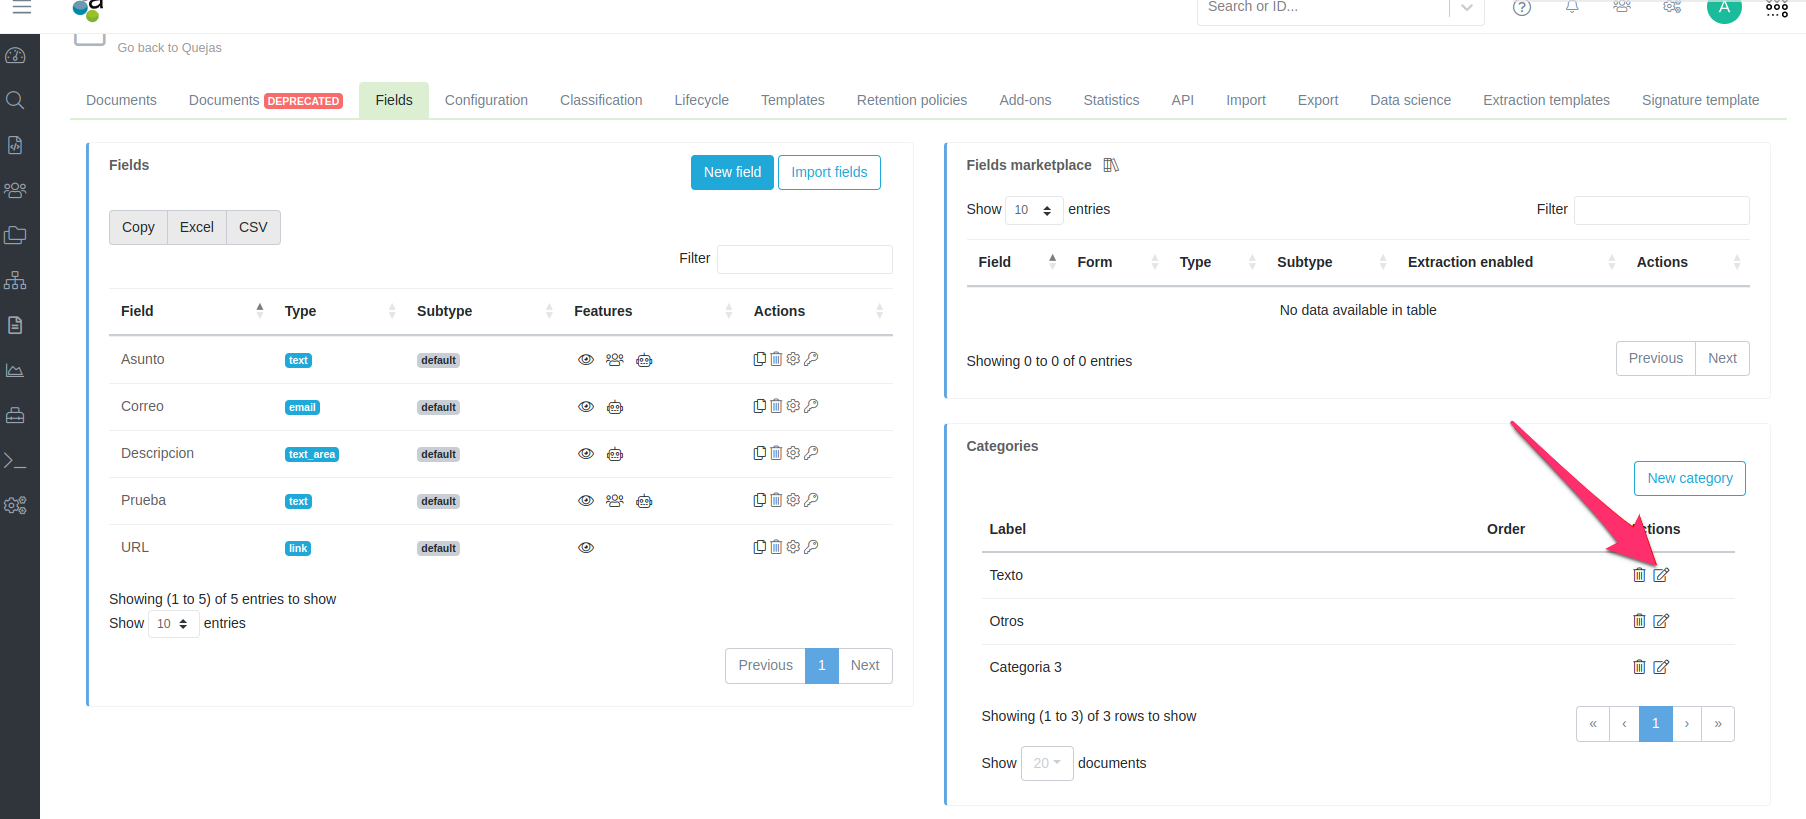Viewport: 1806px width, 819px height.
Task: Expand the Show 20 documents dropdown
Action: [1046, 763]
